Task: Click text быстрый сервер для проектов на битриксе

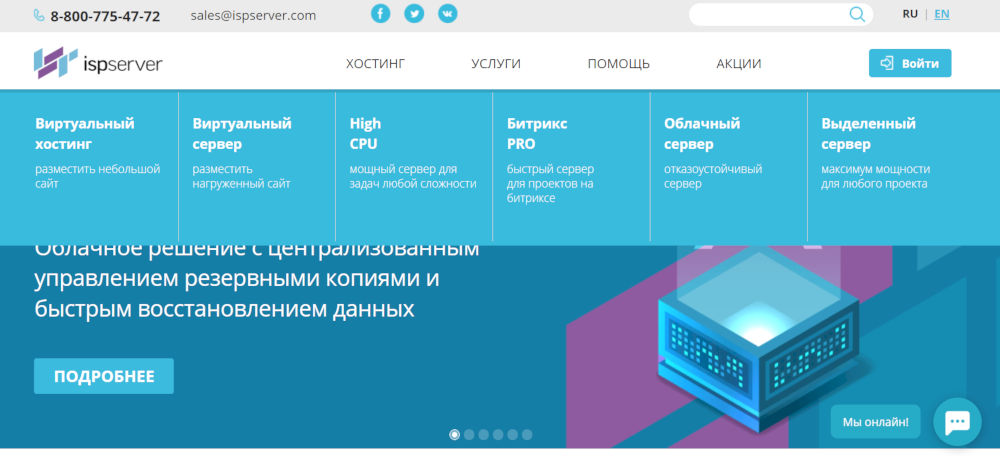Action: pyautogui.click(x=550, y=184)
